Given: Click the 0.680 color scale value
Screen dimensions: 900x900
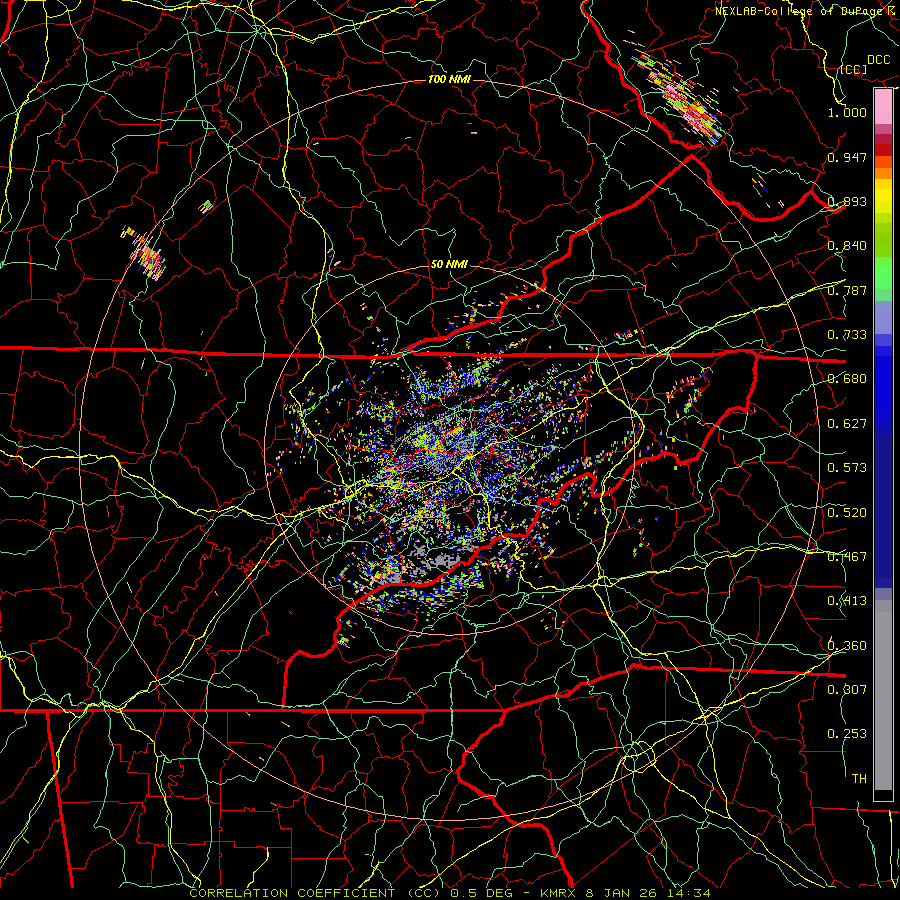Looking at the screenshot, I should click(x=847, y=379).
